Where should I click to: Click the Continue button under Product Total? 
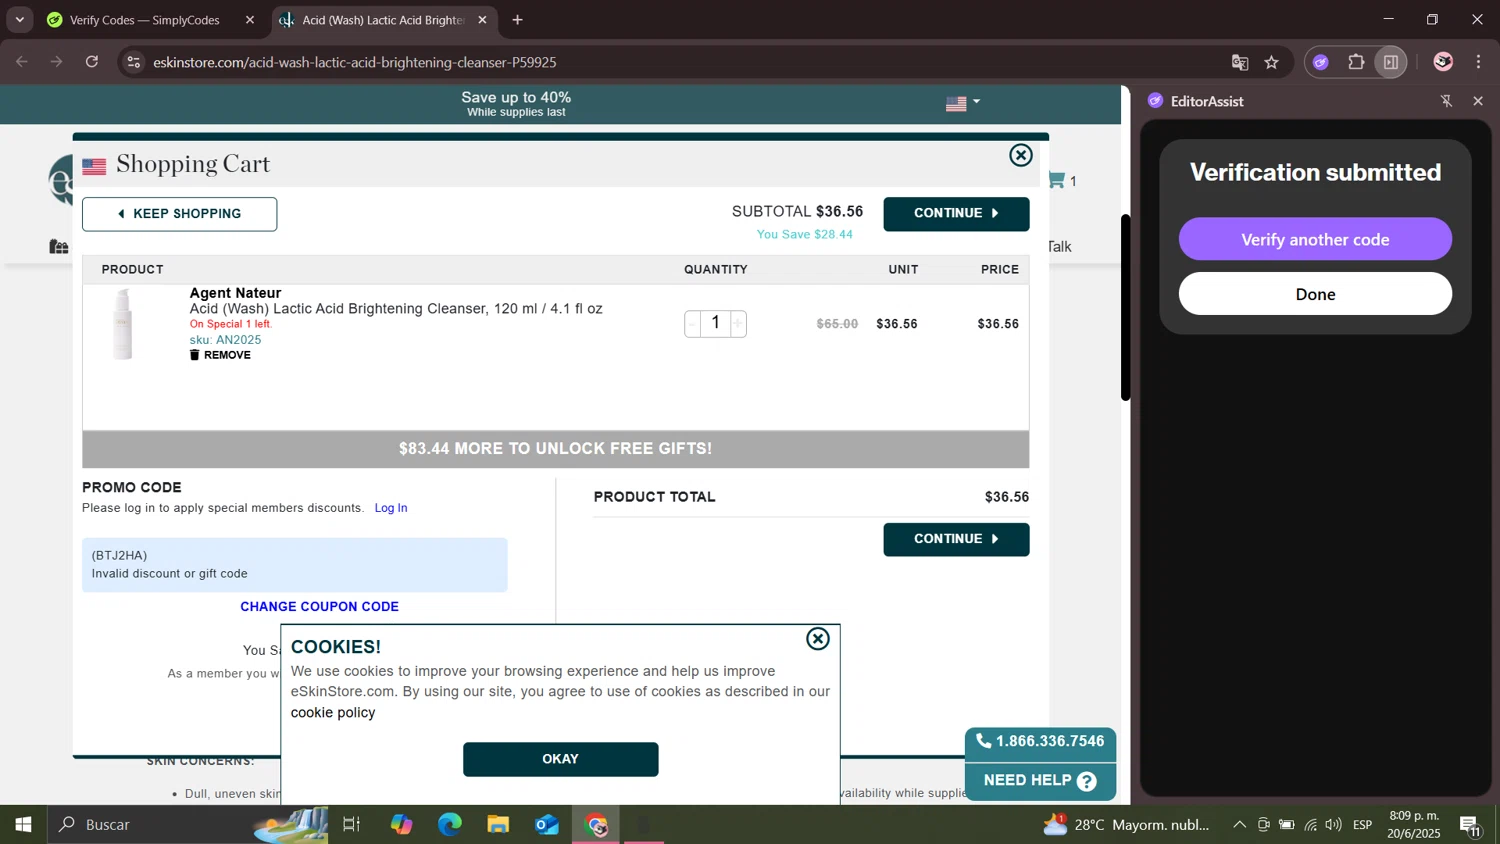coord(956,539)
